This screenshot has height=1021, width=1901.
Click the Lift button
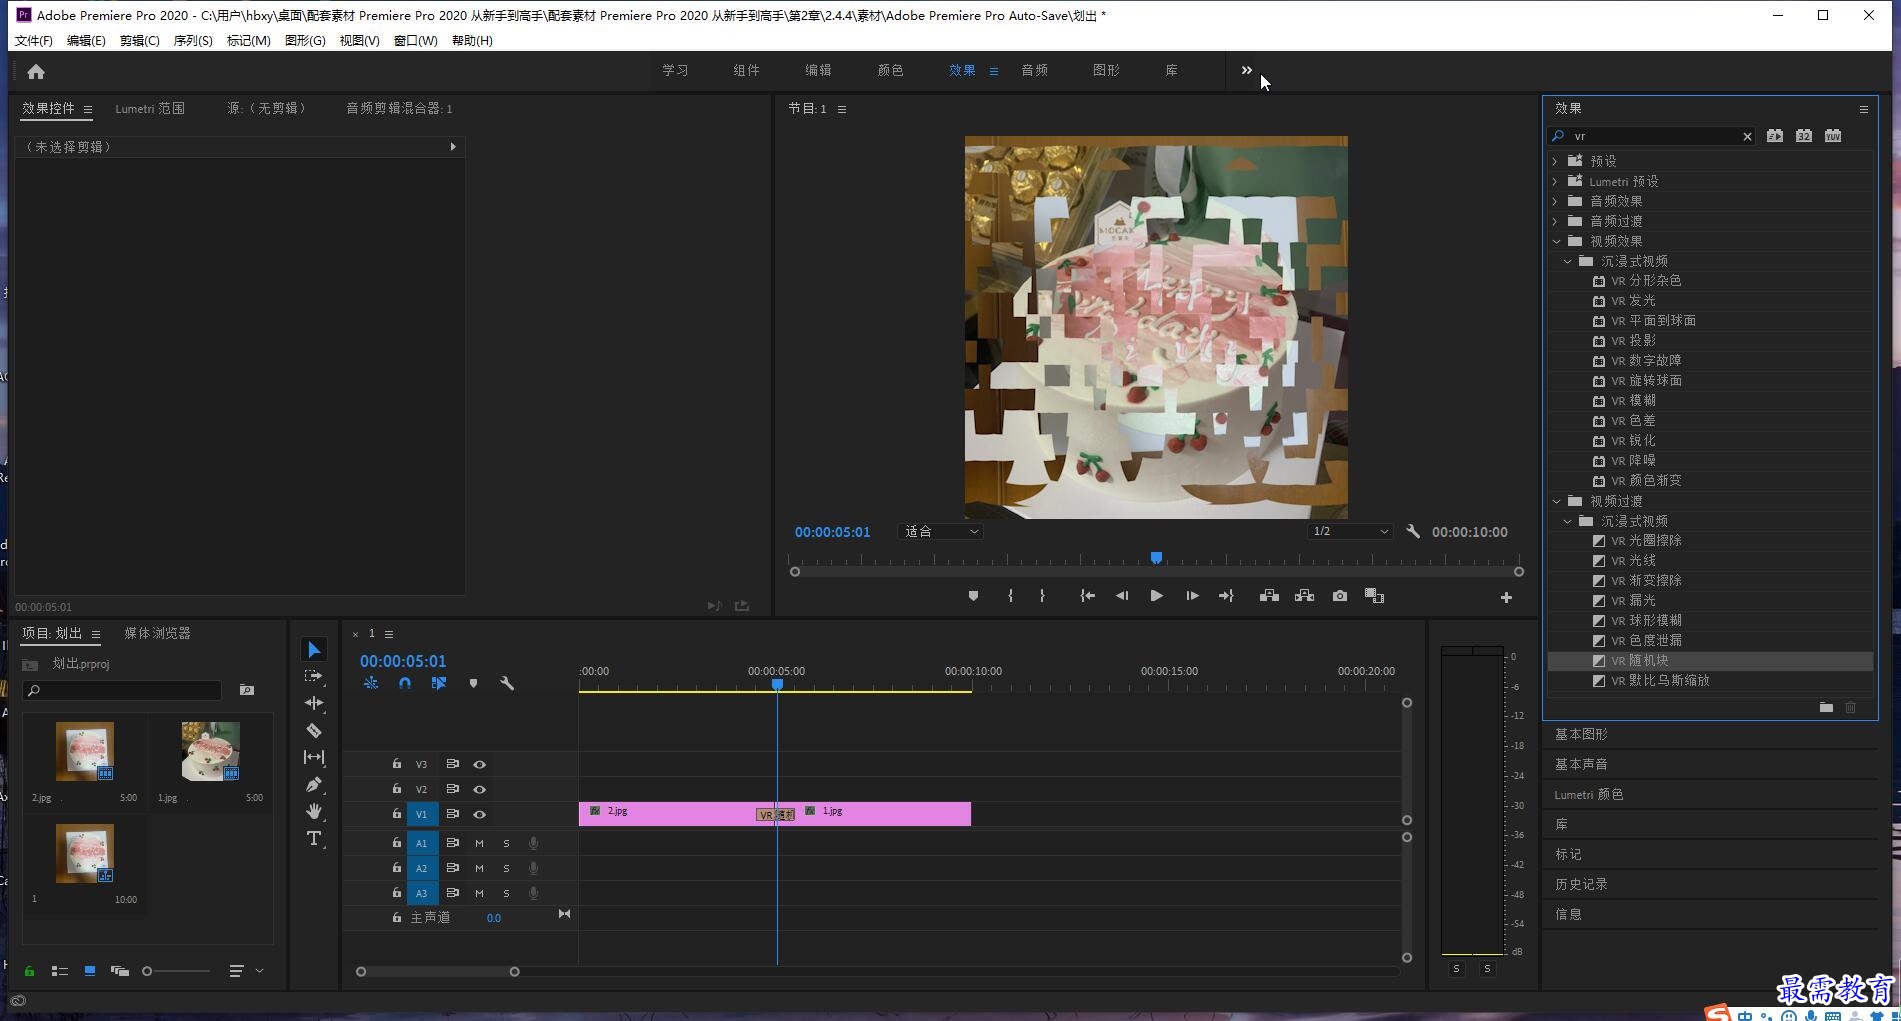coord(1269,596)
